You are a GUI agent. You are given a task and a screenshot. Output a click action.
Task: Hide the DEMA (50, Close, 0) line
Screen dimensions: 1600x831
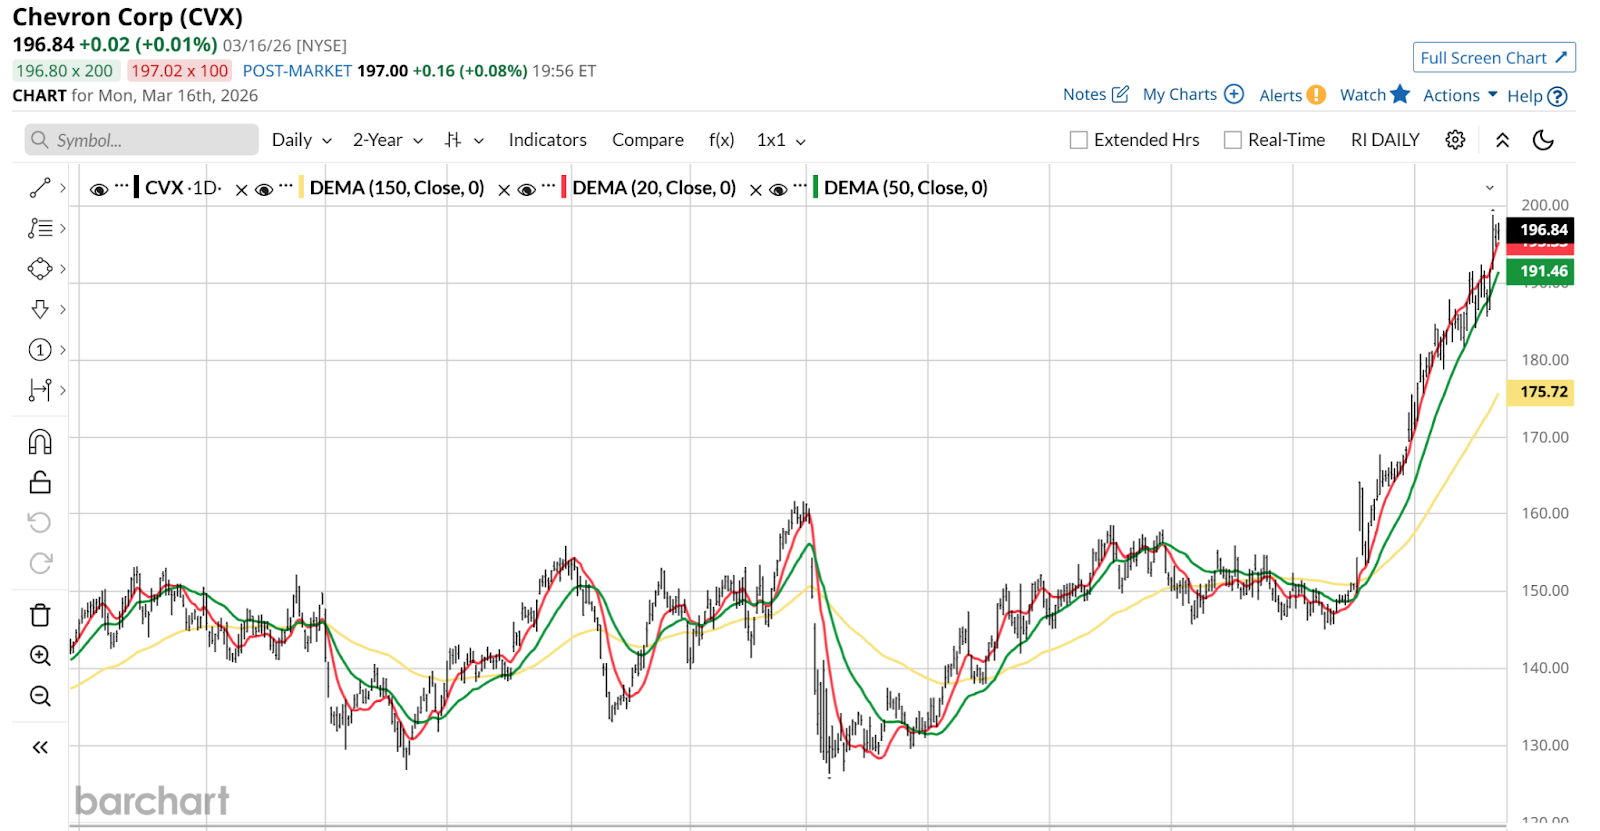click(778, 190)
